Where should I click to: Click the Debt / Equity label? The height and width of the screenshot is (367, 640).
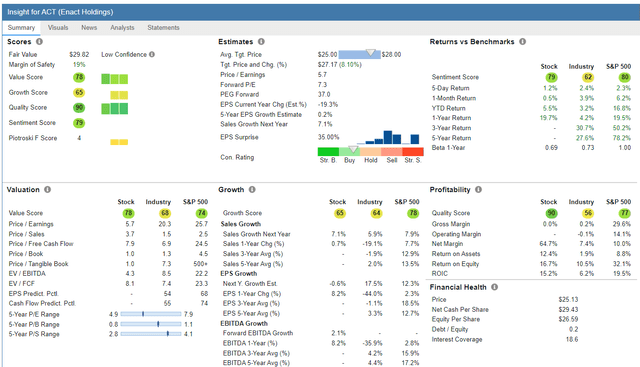point(450,329)
